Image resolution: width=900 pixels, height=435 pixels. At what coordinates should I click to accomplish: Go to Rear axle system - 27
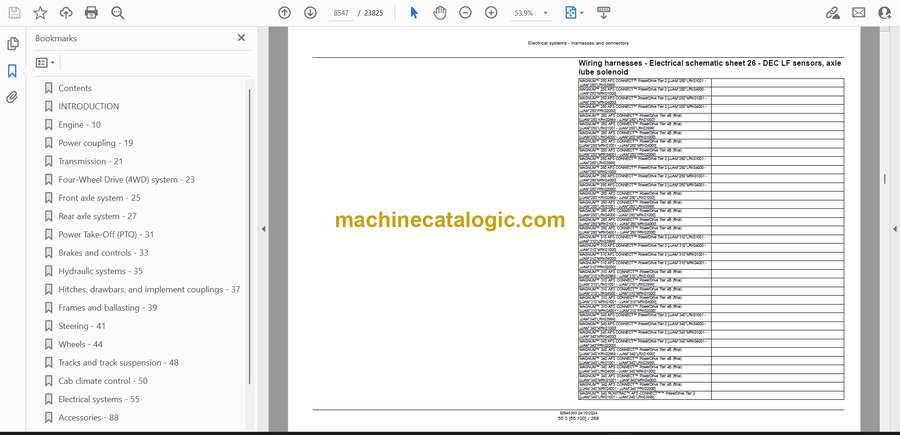tap(98, 216)
